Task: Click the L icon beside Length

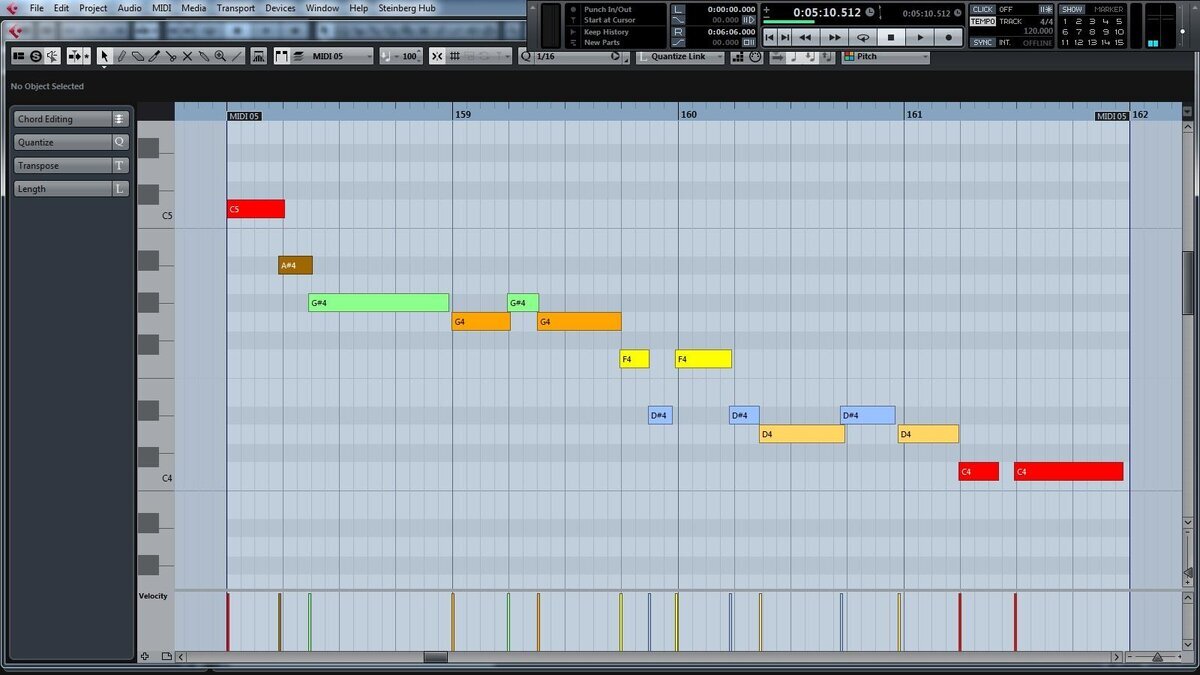Action: (120, 188)
